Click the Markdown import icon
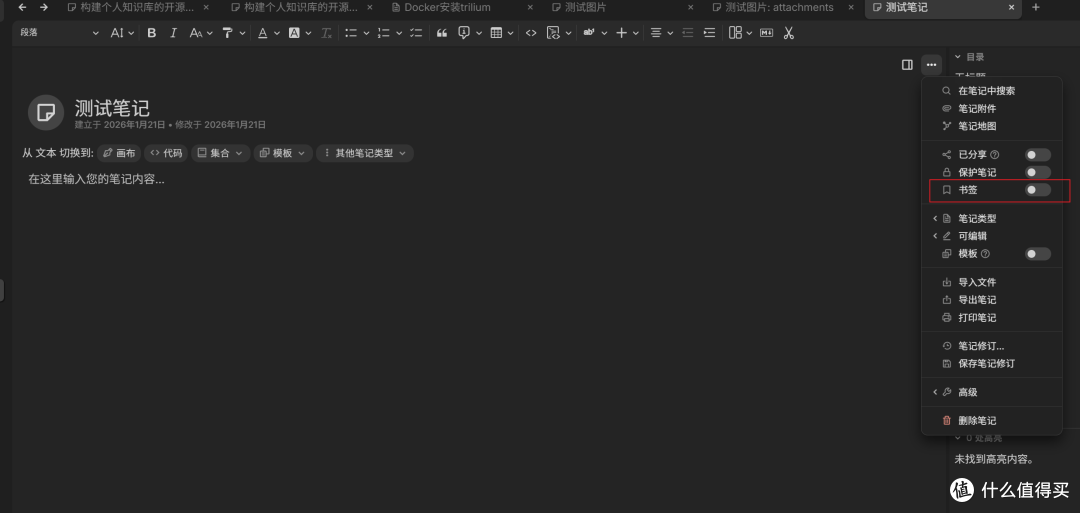1080x513 pixels. [x=767, y=32]
